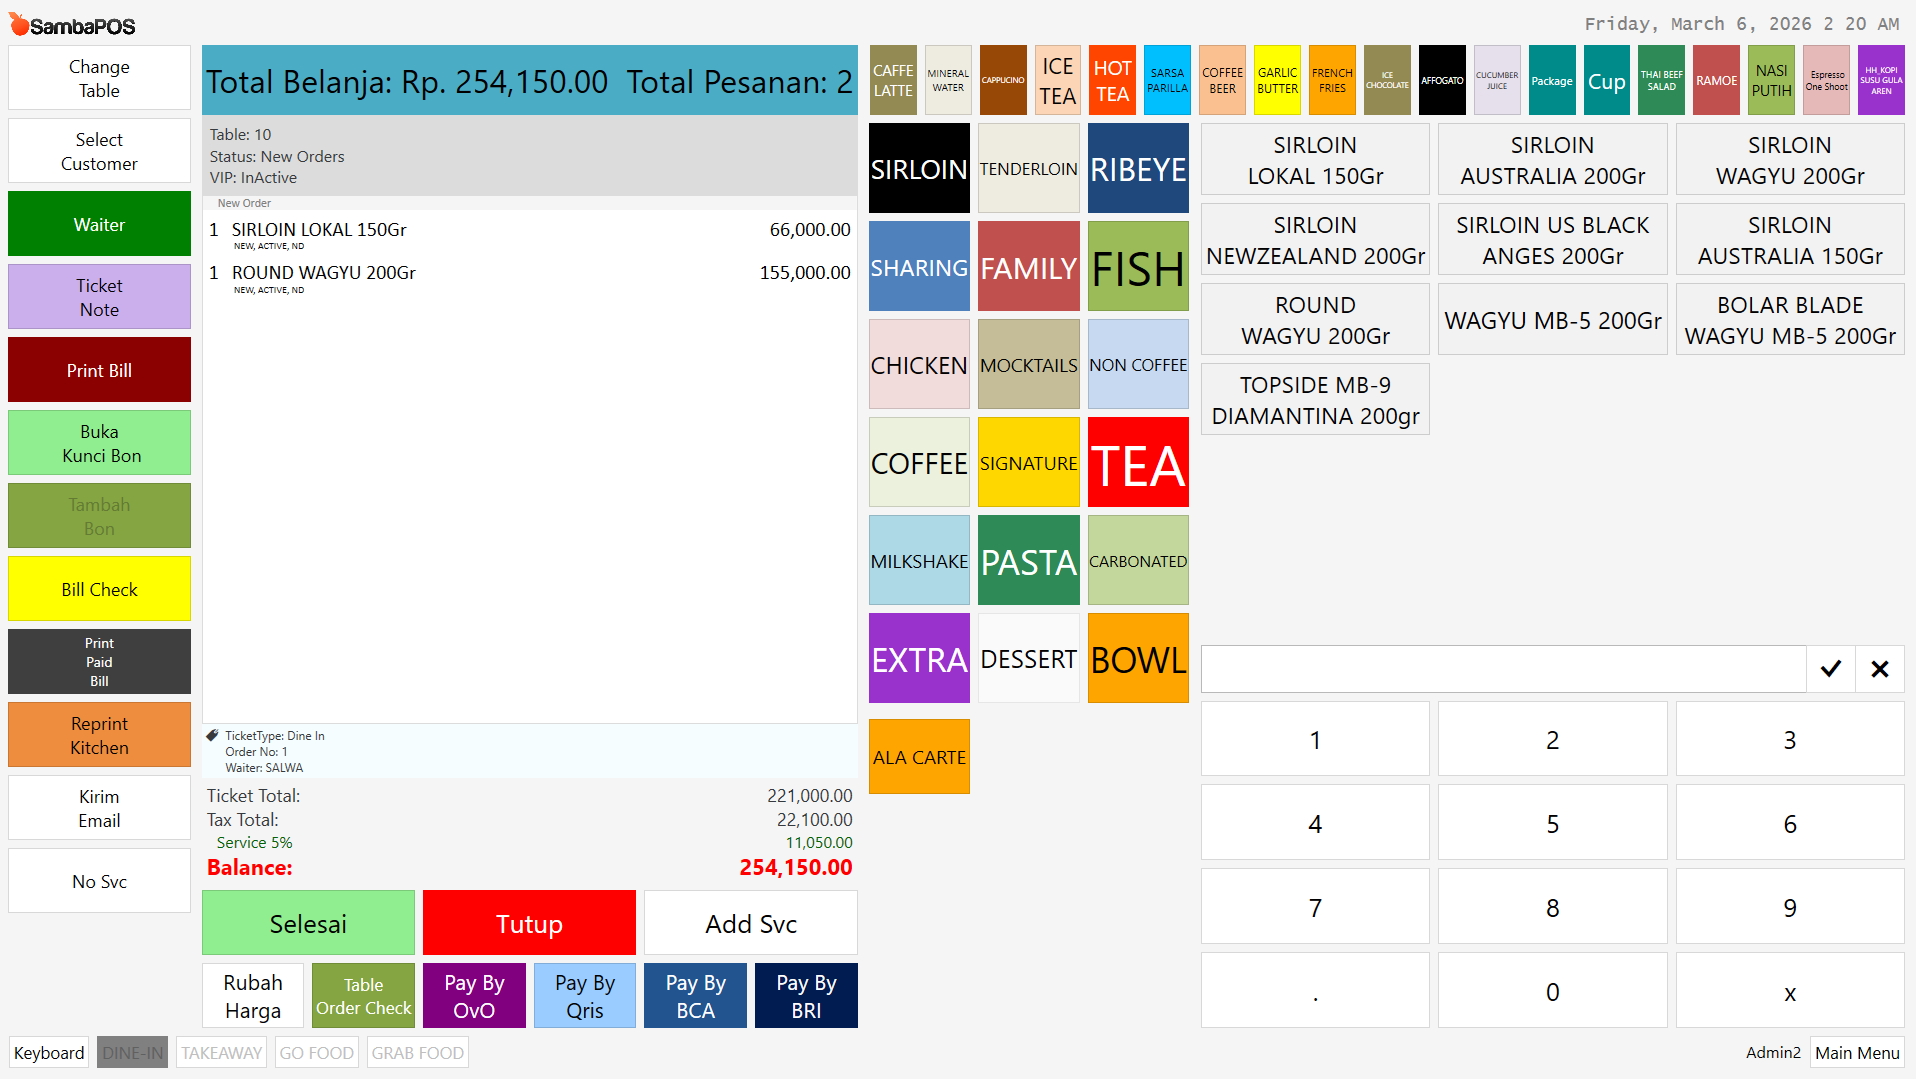Screen dimensions: 1916x1079
Task: Tap the Affogato quick tile
Action: tap(1441, 81)
